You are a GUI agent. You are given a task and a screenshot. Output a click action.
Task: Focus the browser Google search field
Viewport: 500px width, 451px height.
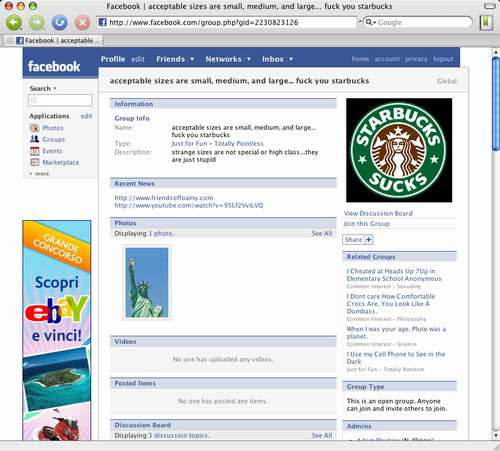[423, 22]
